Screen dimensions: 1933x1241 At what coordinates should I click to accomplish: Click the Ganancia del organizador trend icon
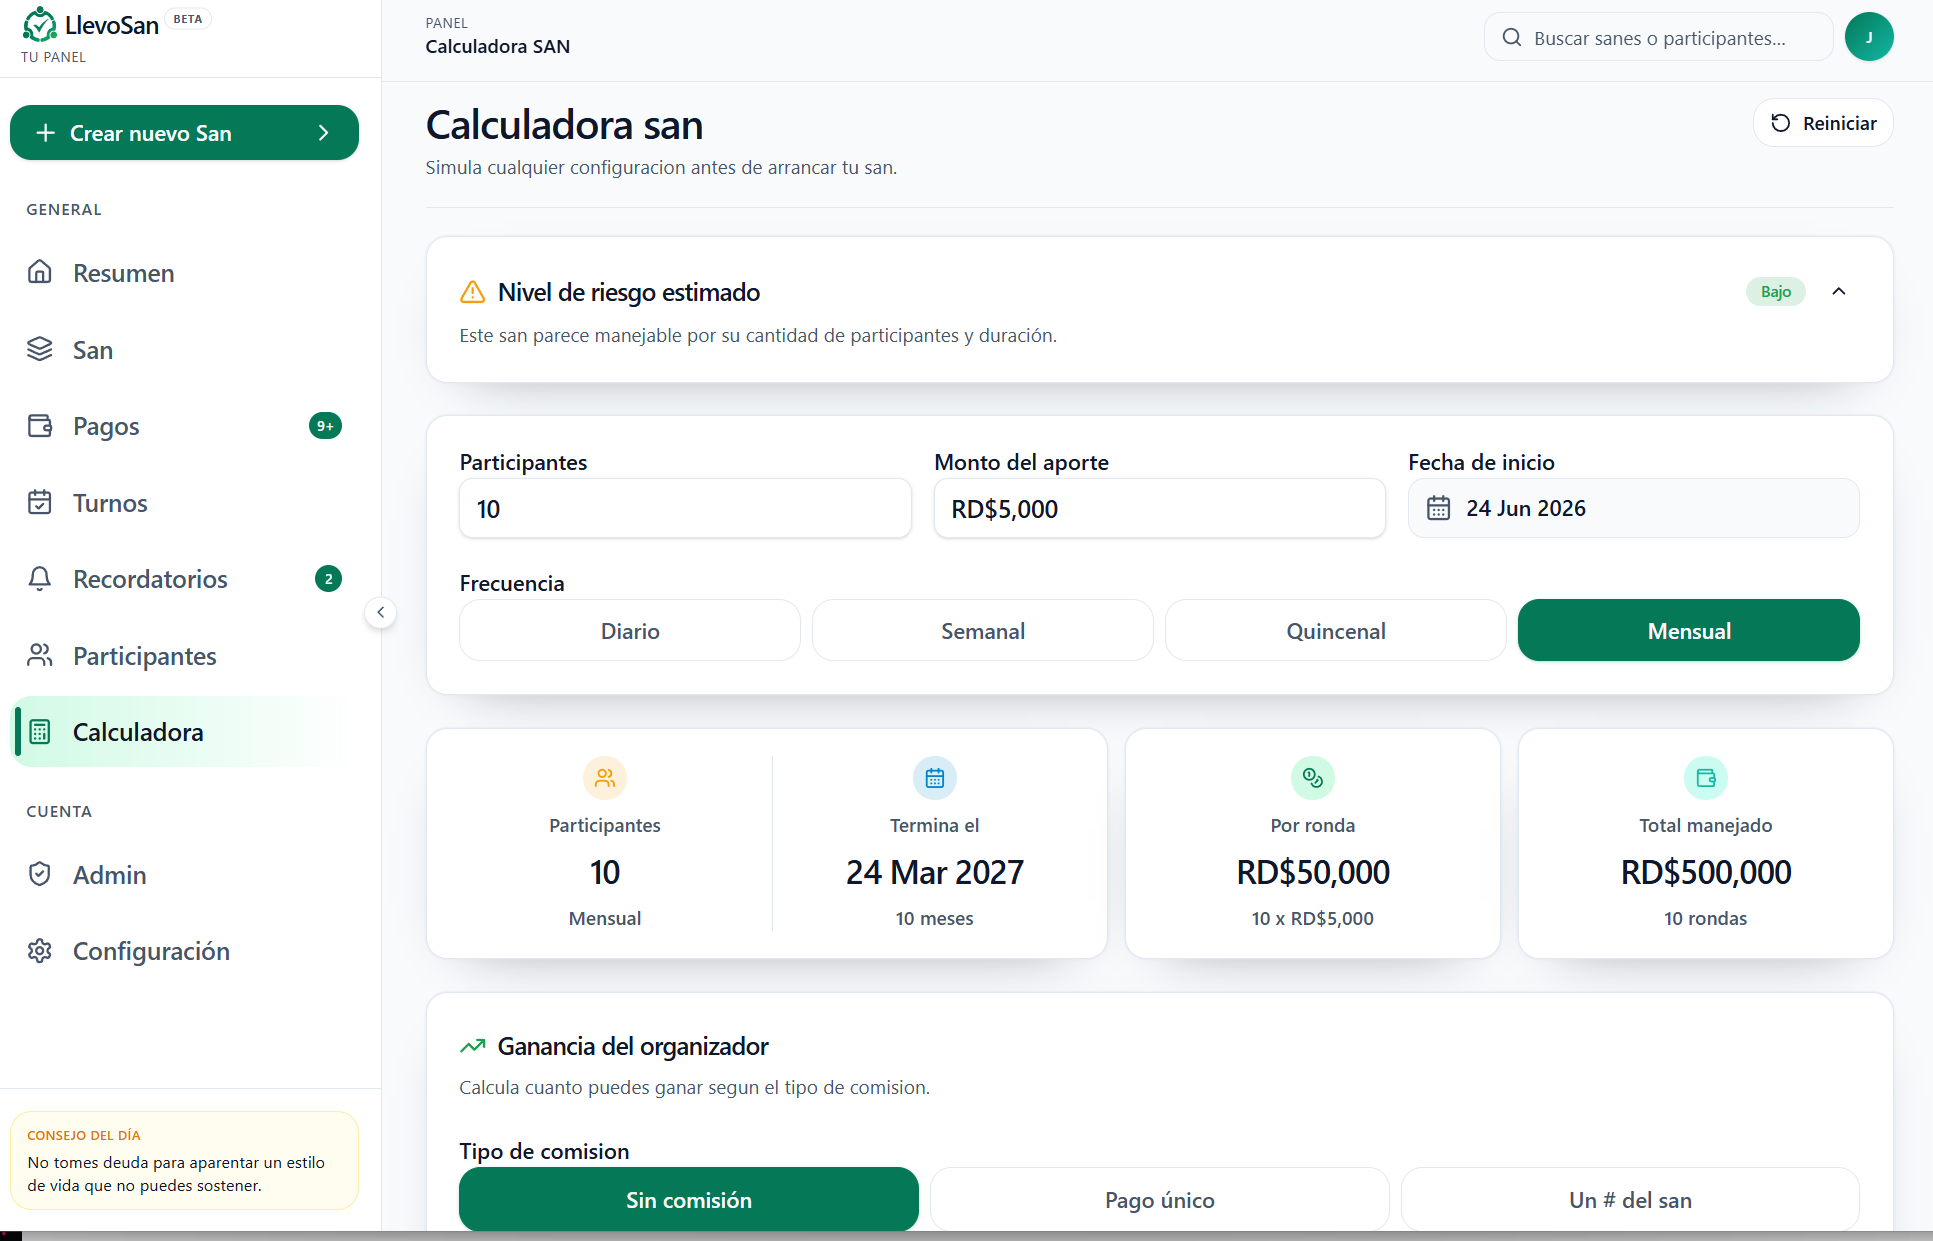[472, 1046]
